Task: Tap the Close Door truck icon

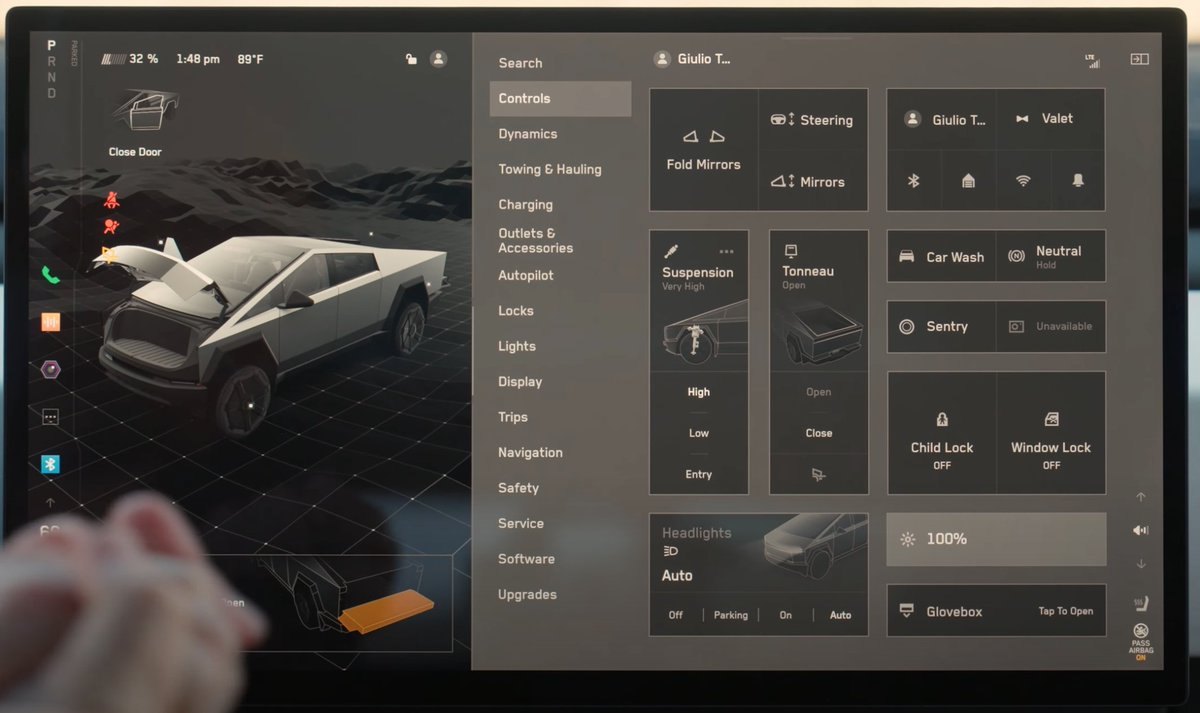Action: [x=144, y=110]
